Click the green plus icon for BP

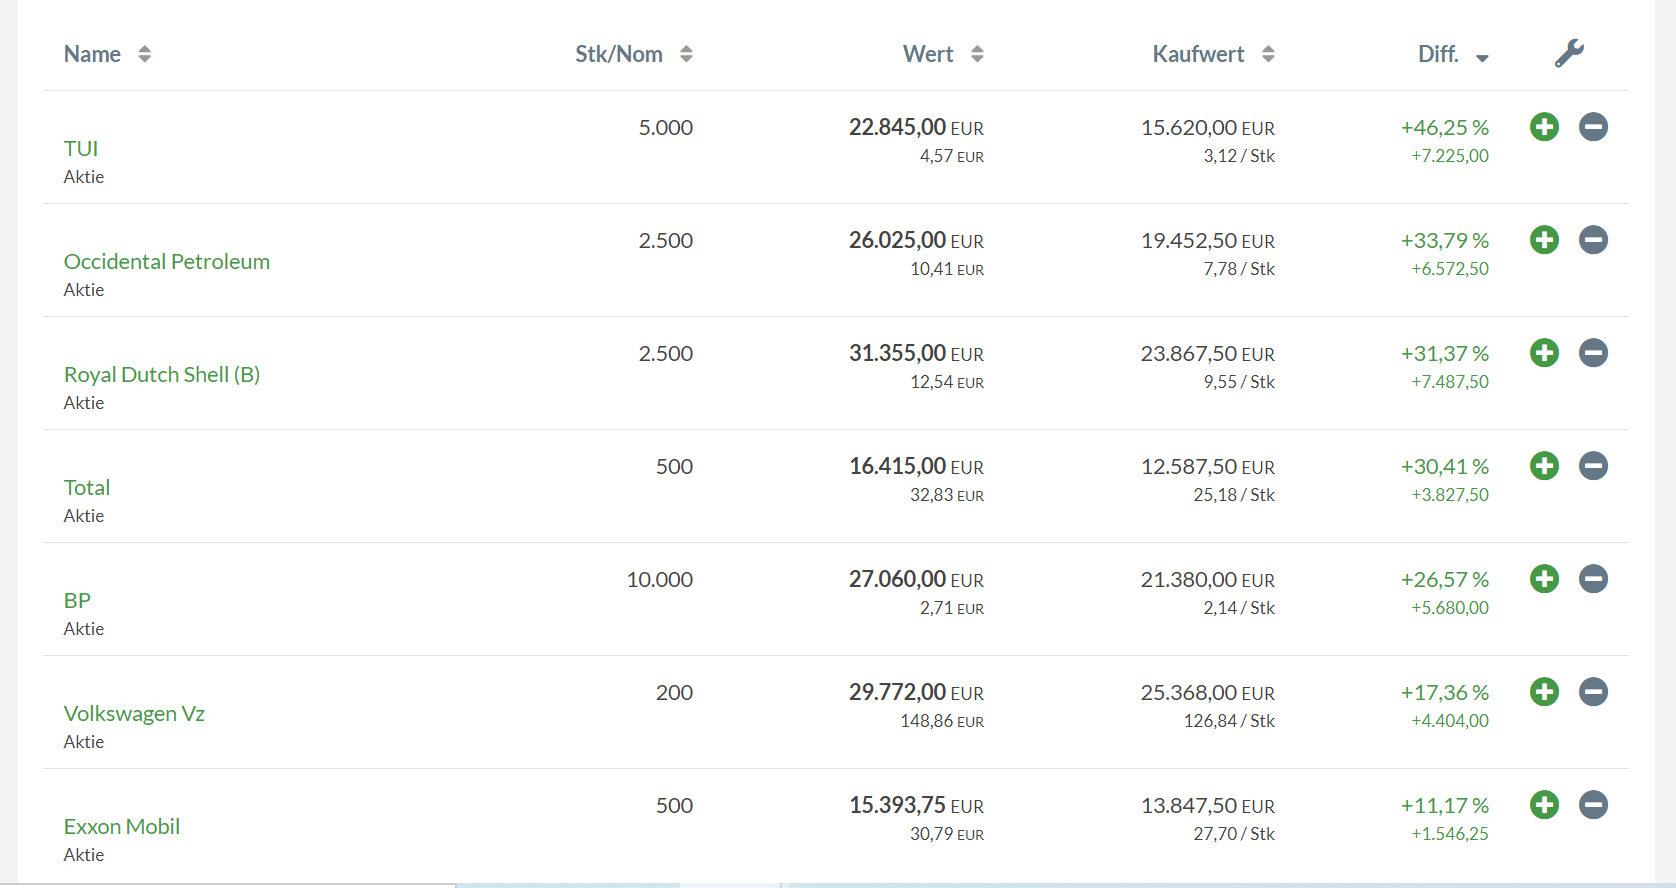pos(1544,579)
